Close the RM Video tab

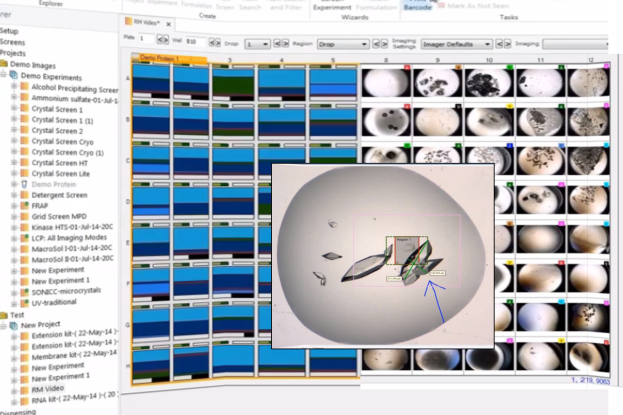click(x=168, y=24)
